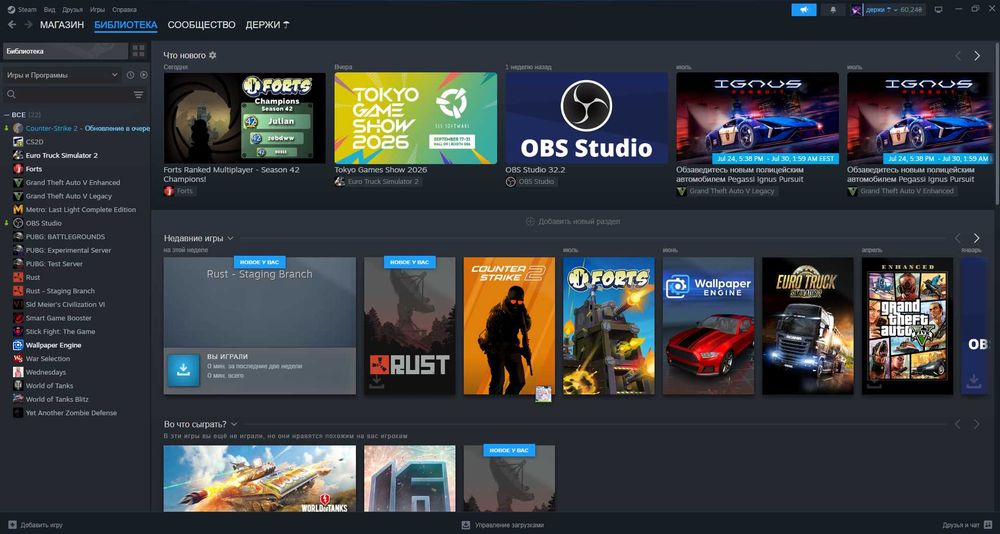Image resolution: width=1000 pixels, height=534 pixels.
Task: Open the gear settings next to Что нового
Action: [x=213, y=56]
